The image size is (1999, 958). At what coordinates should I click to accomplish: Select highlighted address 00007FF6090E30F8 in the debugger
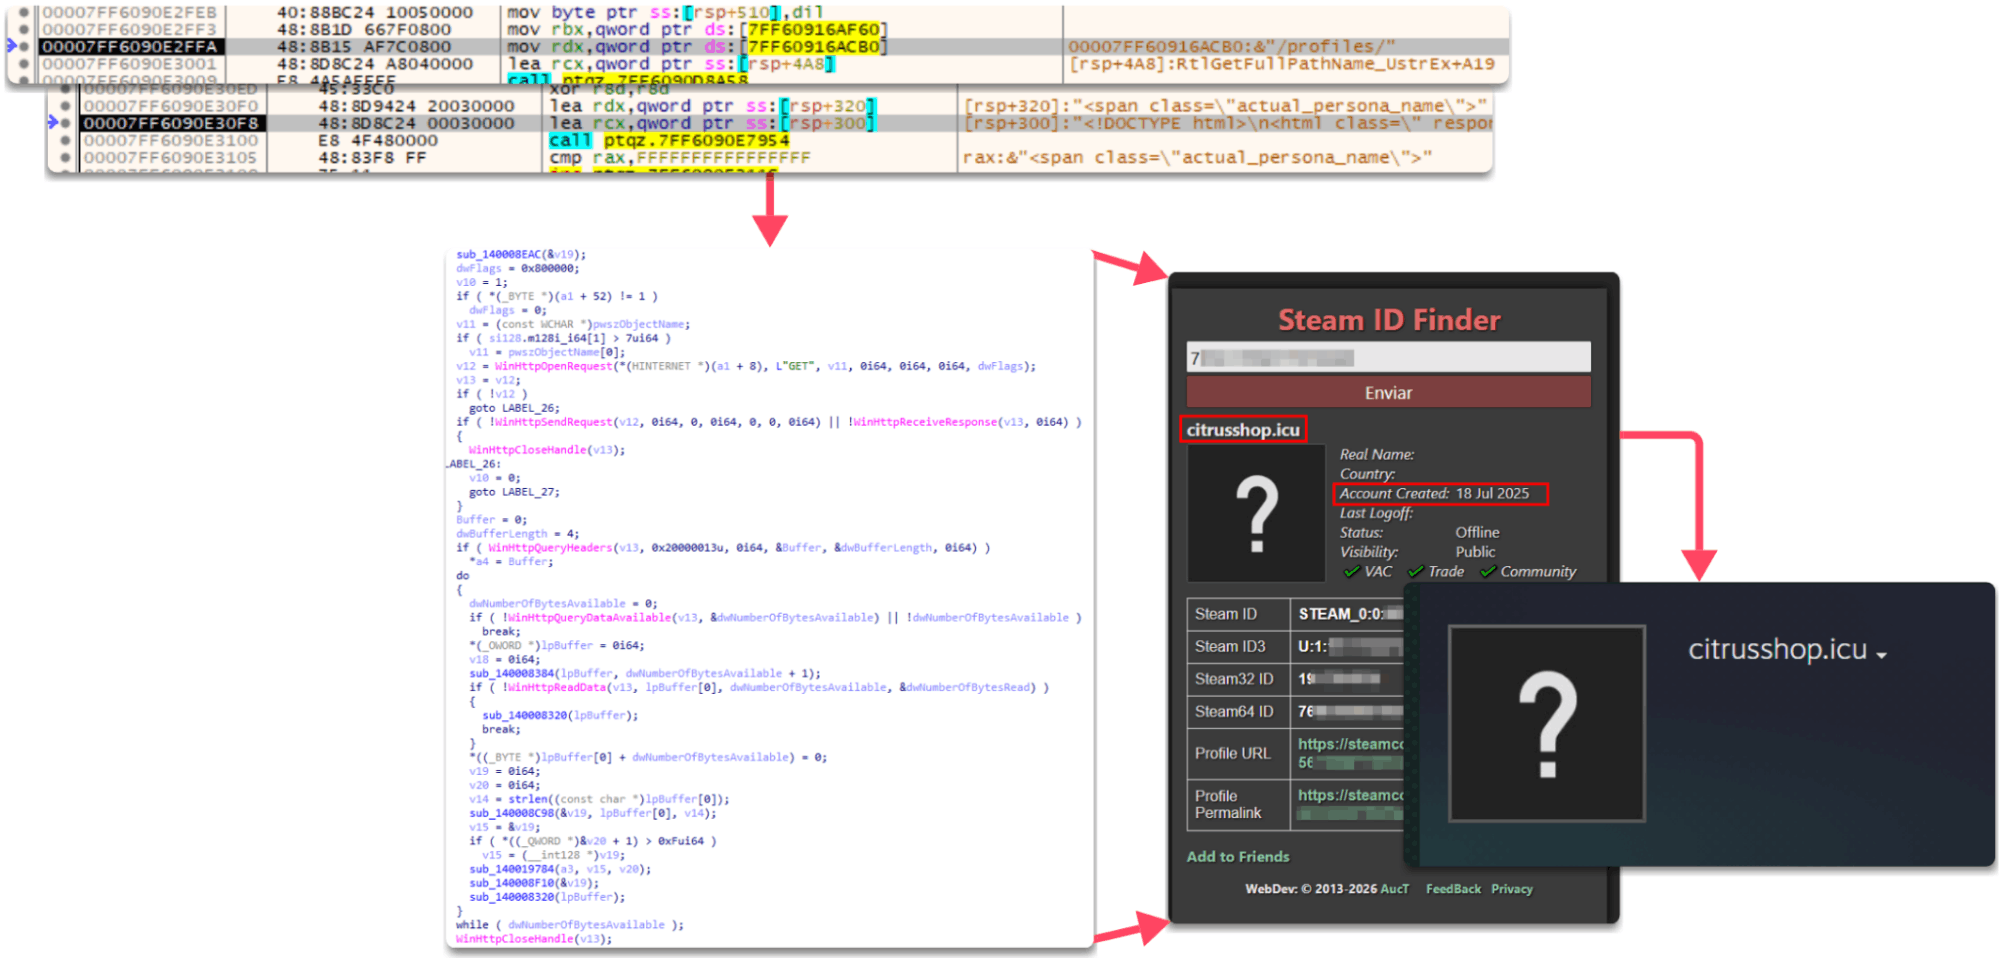171,123
